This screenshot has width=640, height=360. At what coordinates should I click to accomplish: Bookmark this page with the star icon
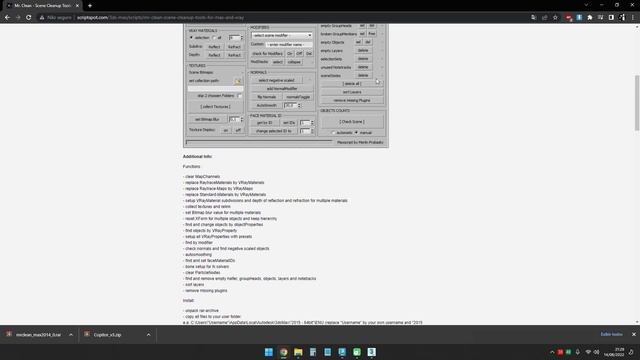[x=555, y=18]
